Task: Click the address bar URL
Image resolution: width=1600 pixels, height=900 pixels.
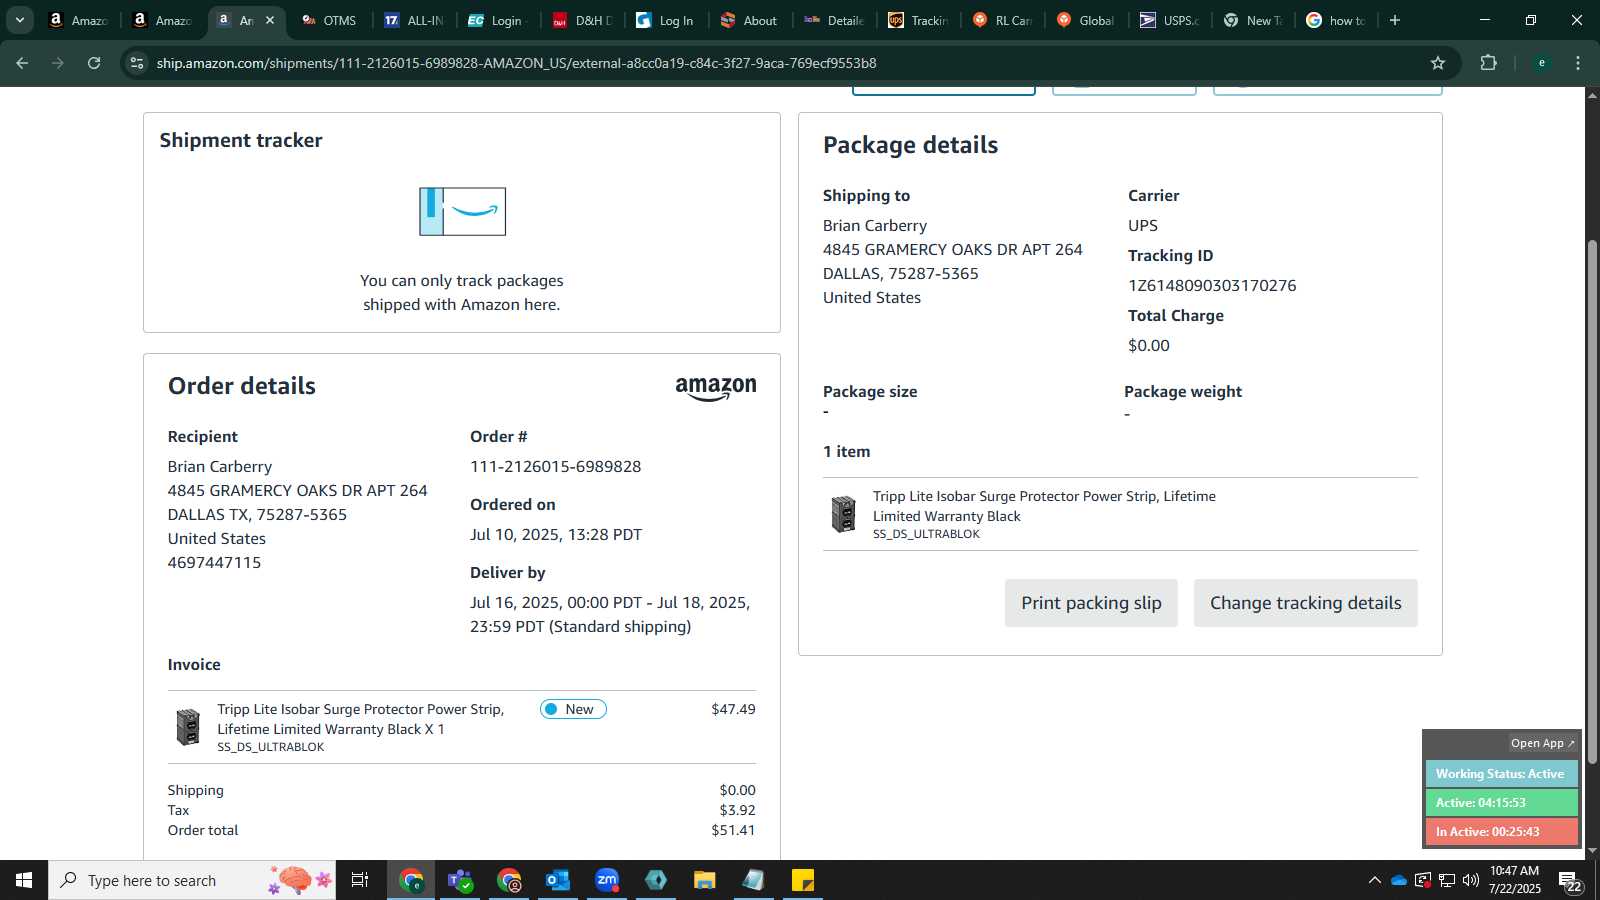Action: point(516,63)
